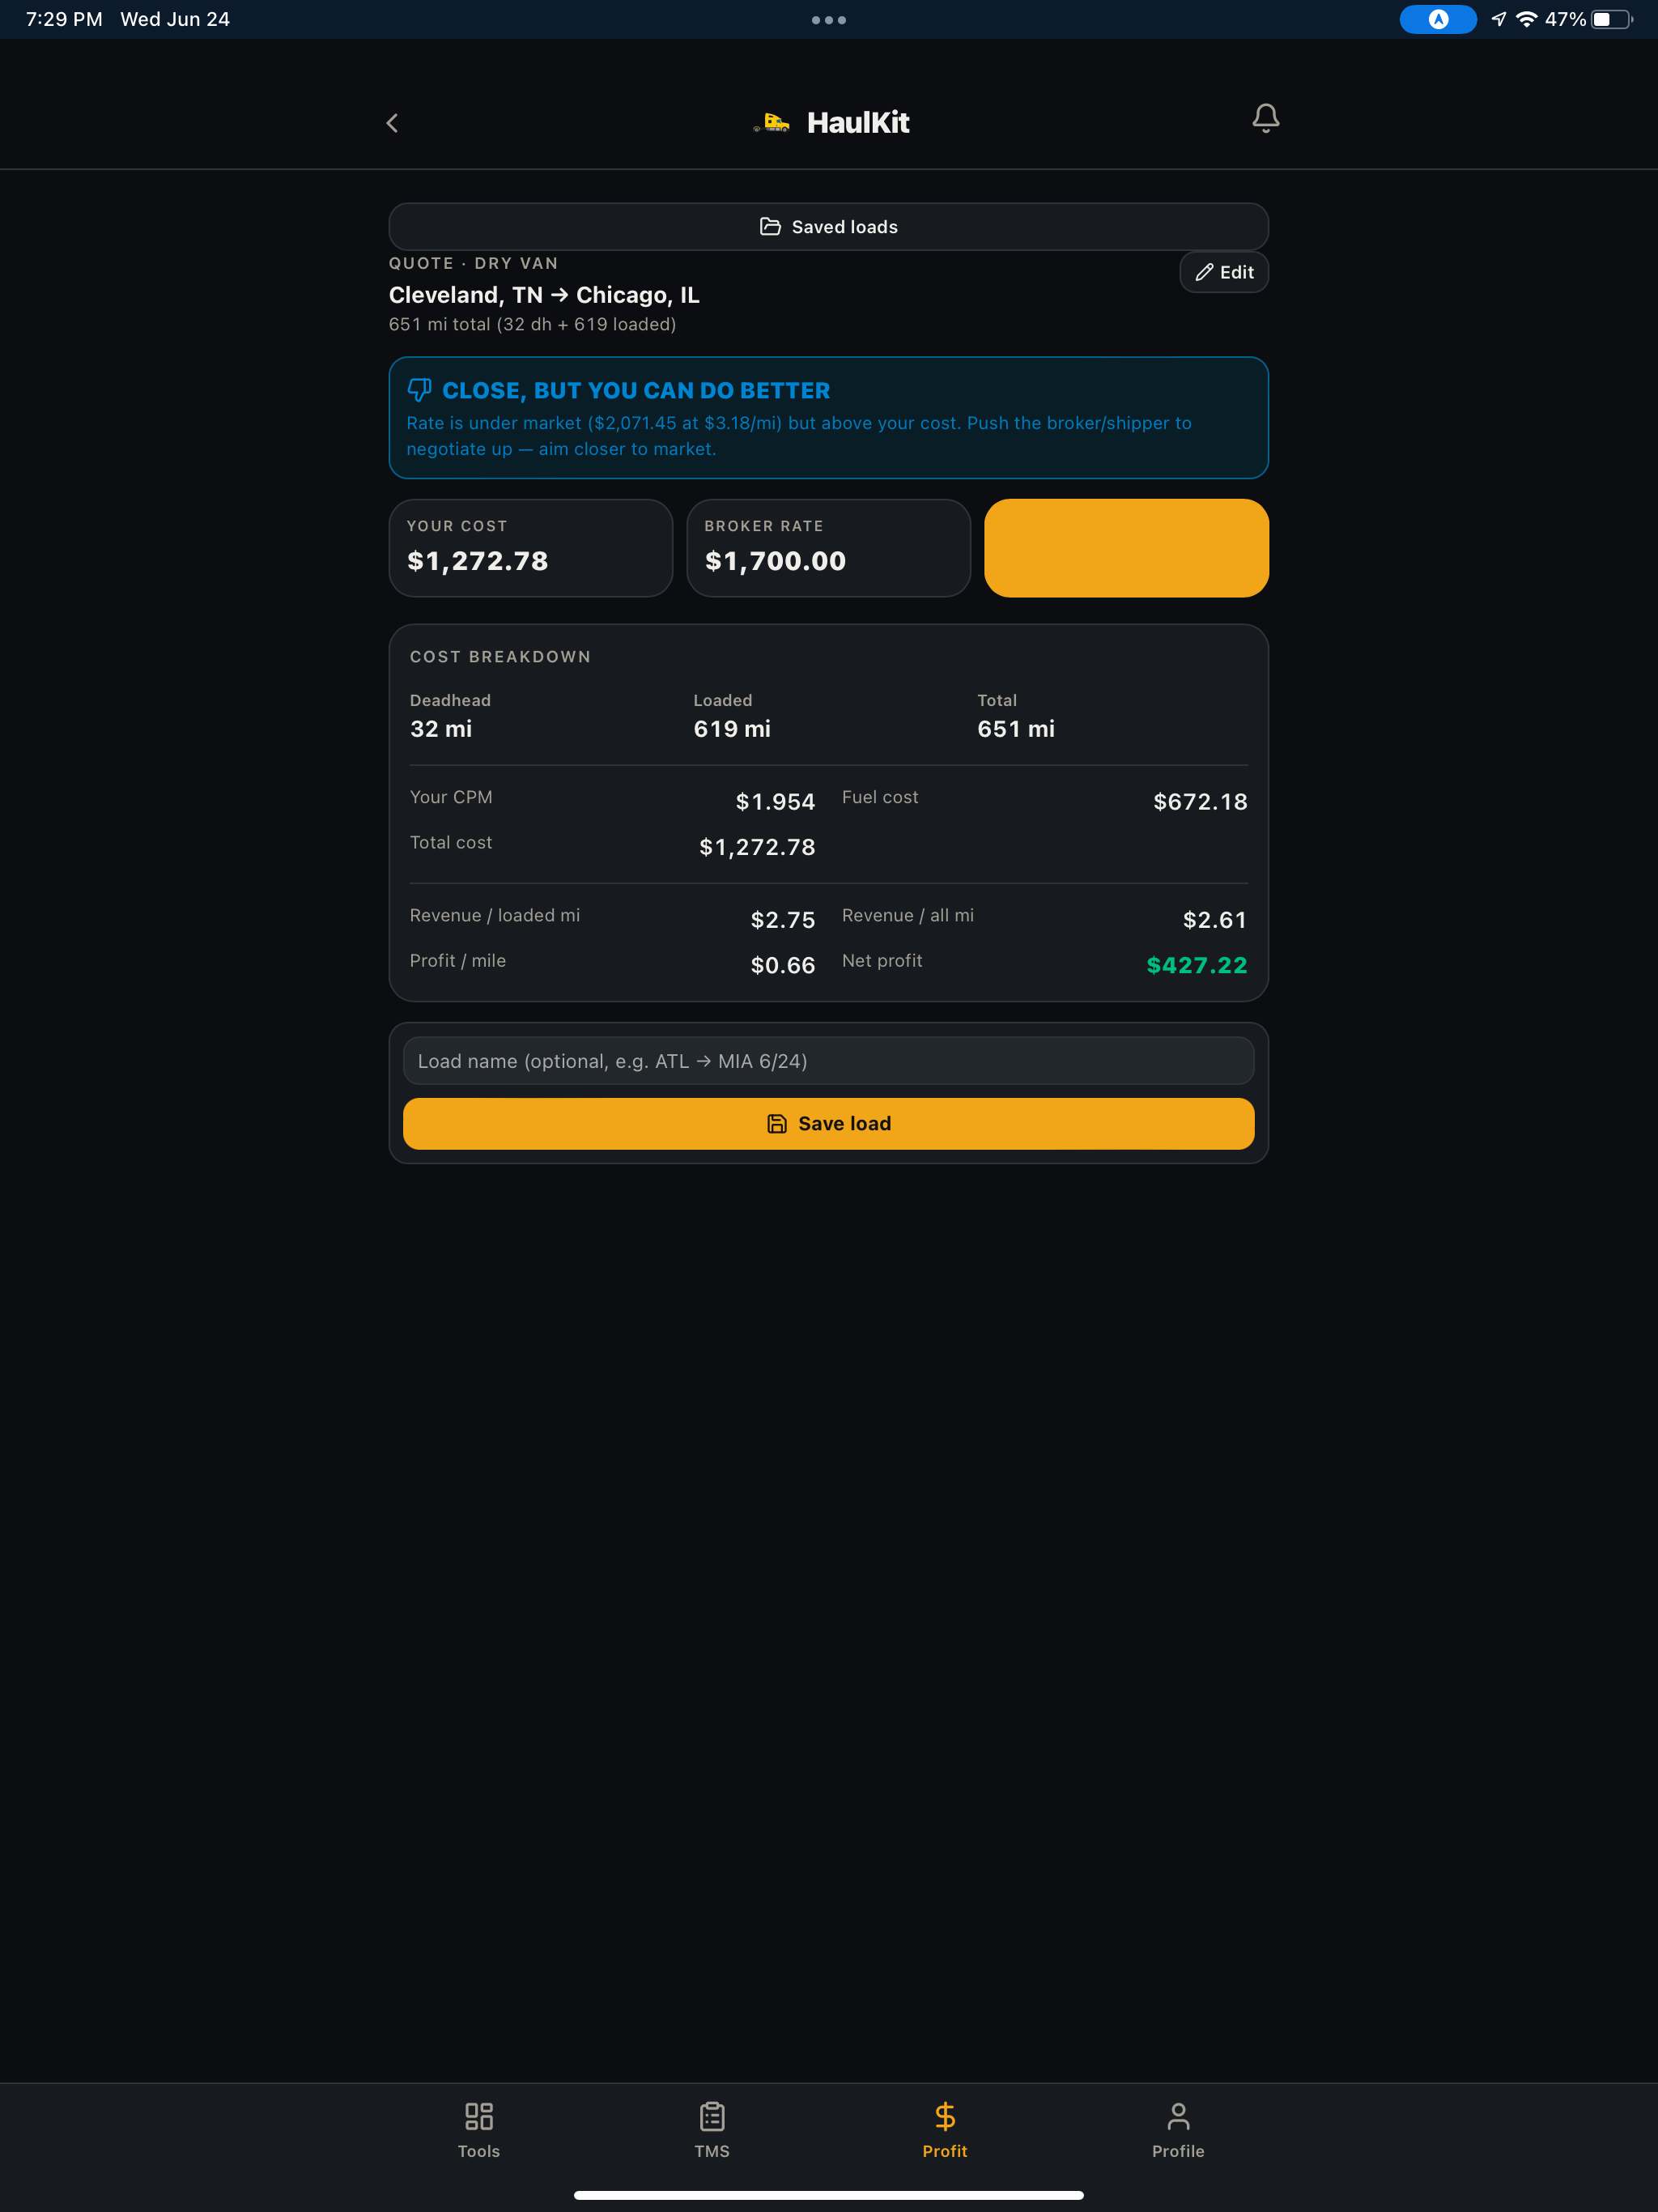Viewport: 1658px width, 2212px height.
Task: Open notifications bell
Action: 1265,119
